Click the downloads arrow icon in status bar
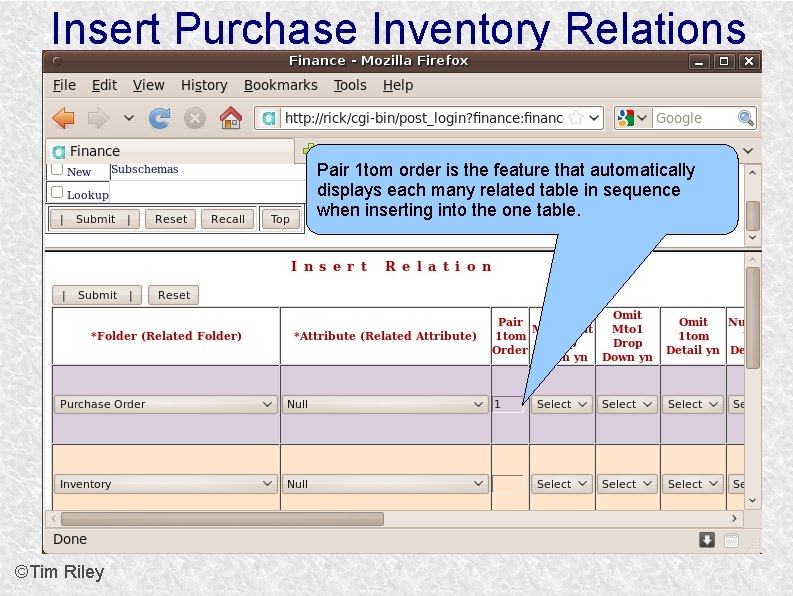 coord(707,540)
